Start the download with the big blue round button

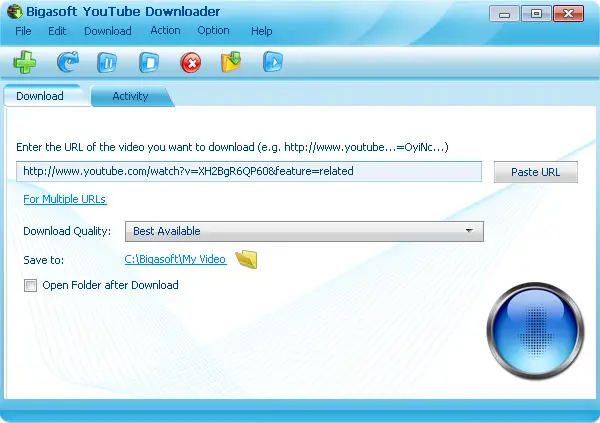pos(535,331)
